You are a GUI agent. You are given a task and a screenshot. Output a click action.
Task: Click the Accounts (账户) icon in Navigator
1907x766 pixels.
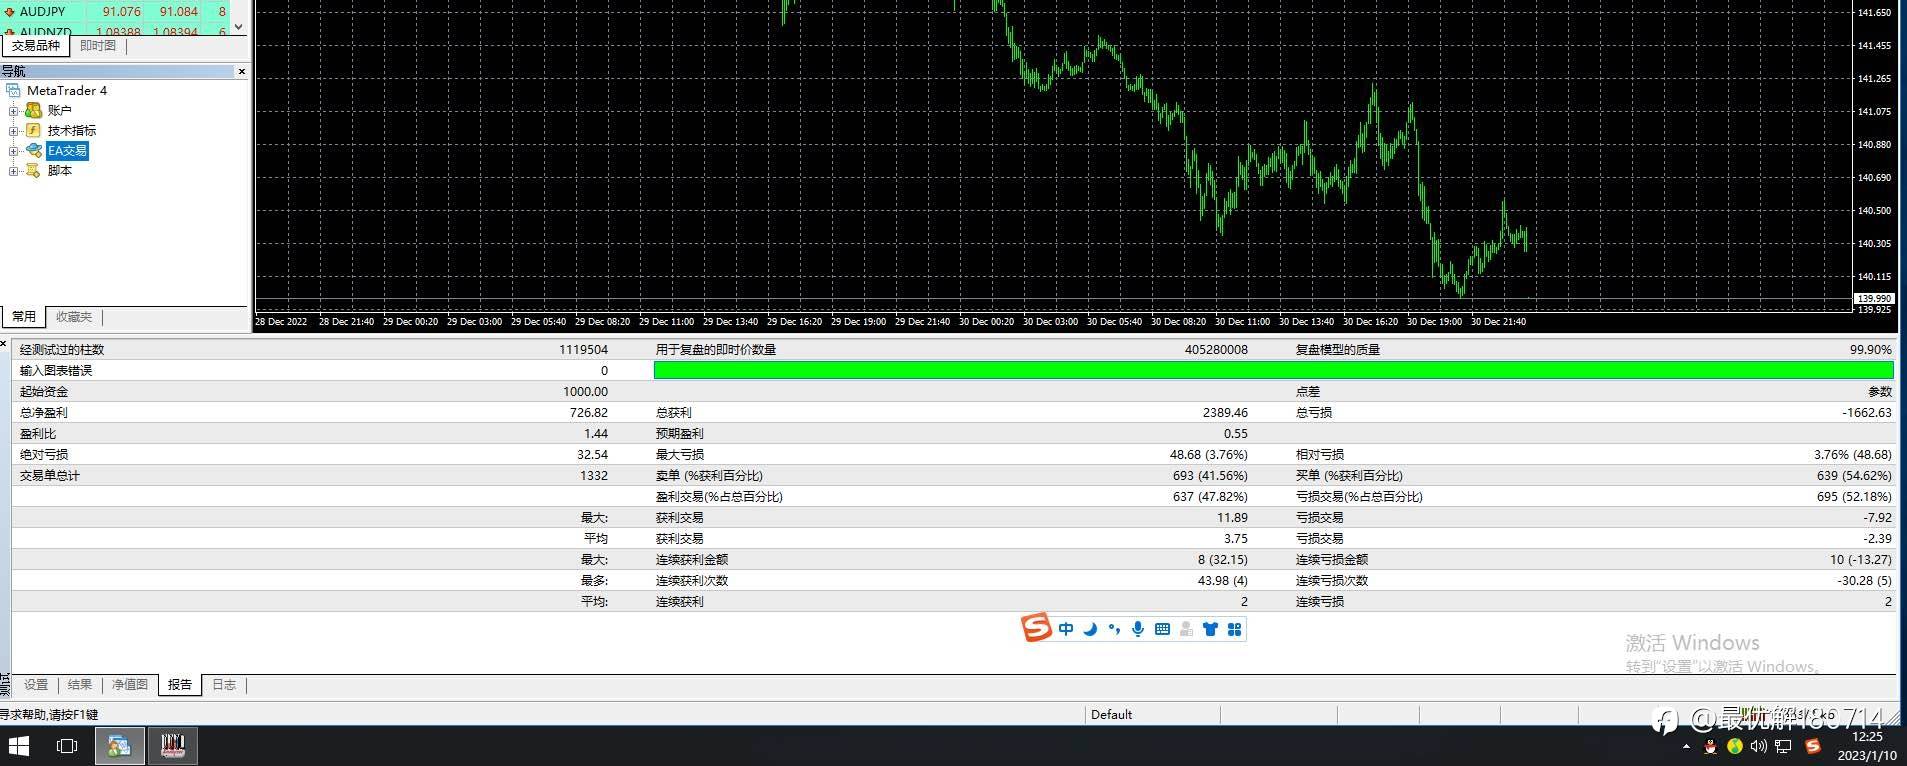tap(33, 110)
